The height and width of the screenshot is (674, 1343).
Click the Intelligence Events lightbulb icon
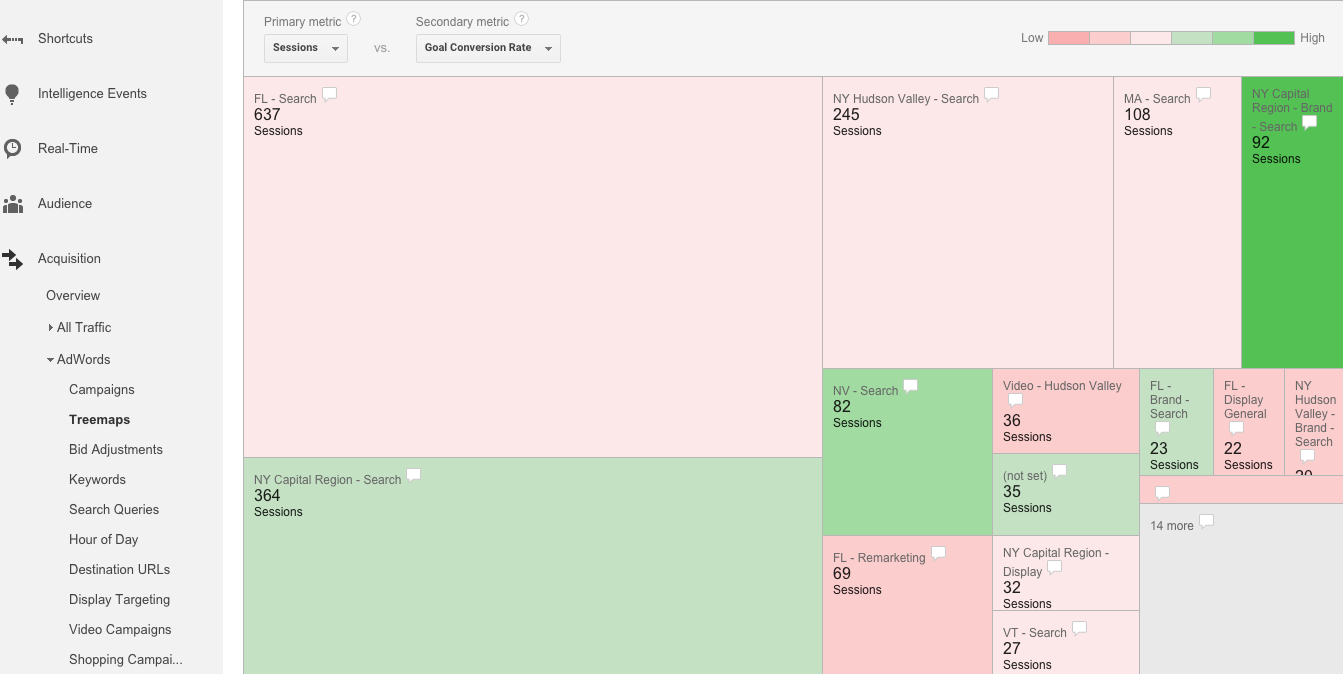click(x=12, y=94)
